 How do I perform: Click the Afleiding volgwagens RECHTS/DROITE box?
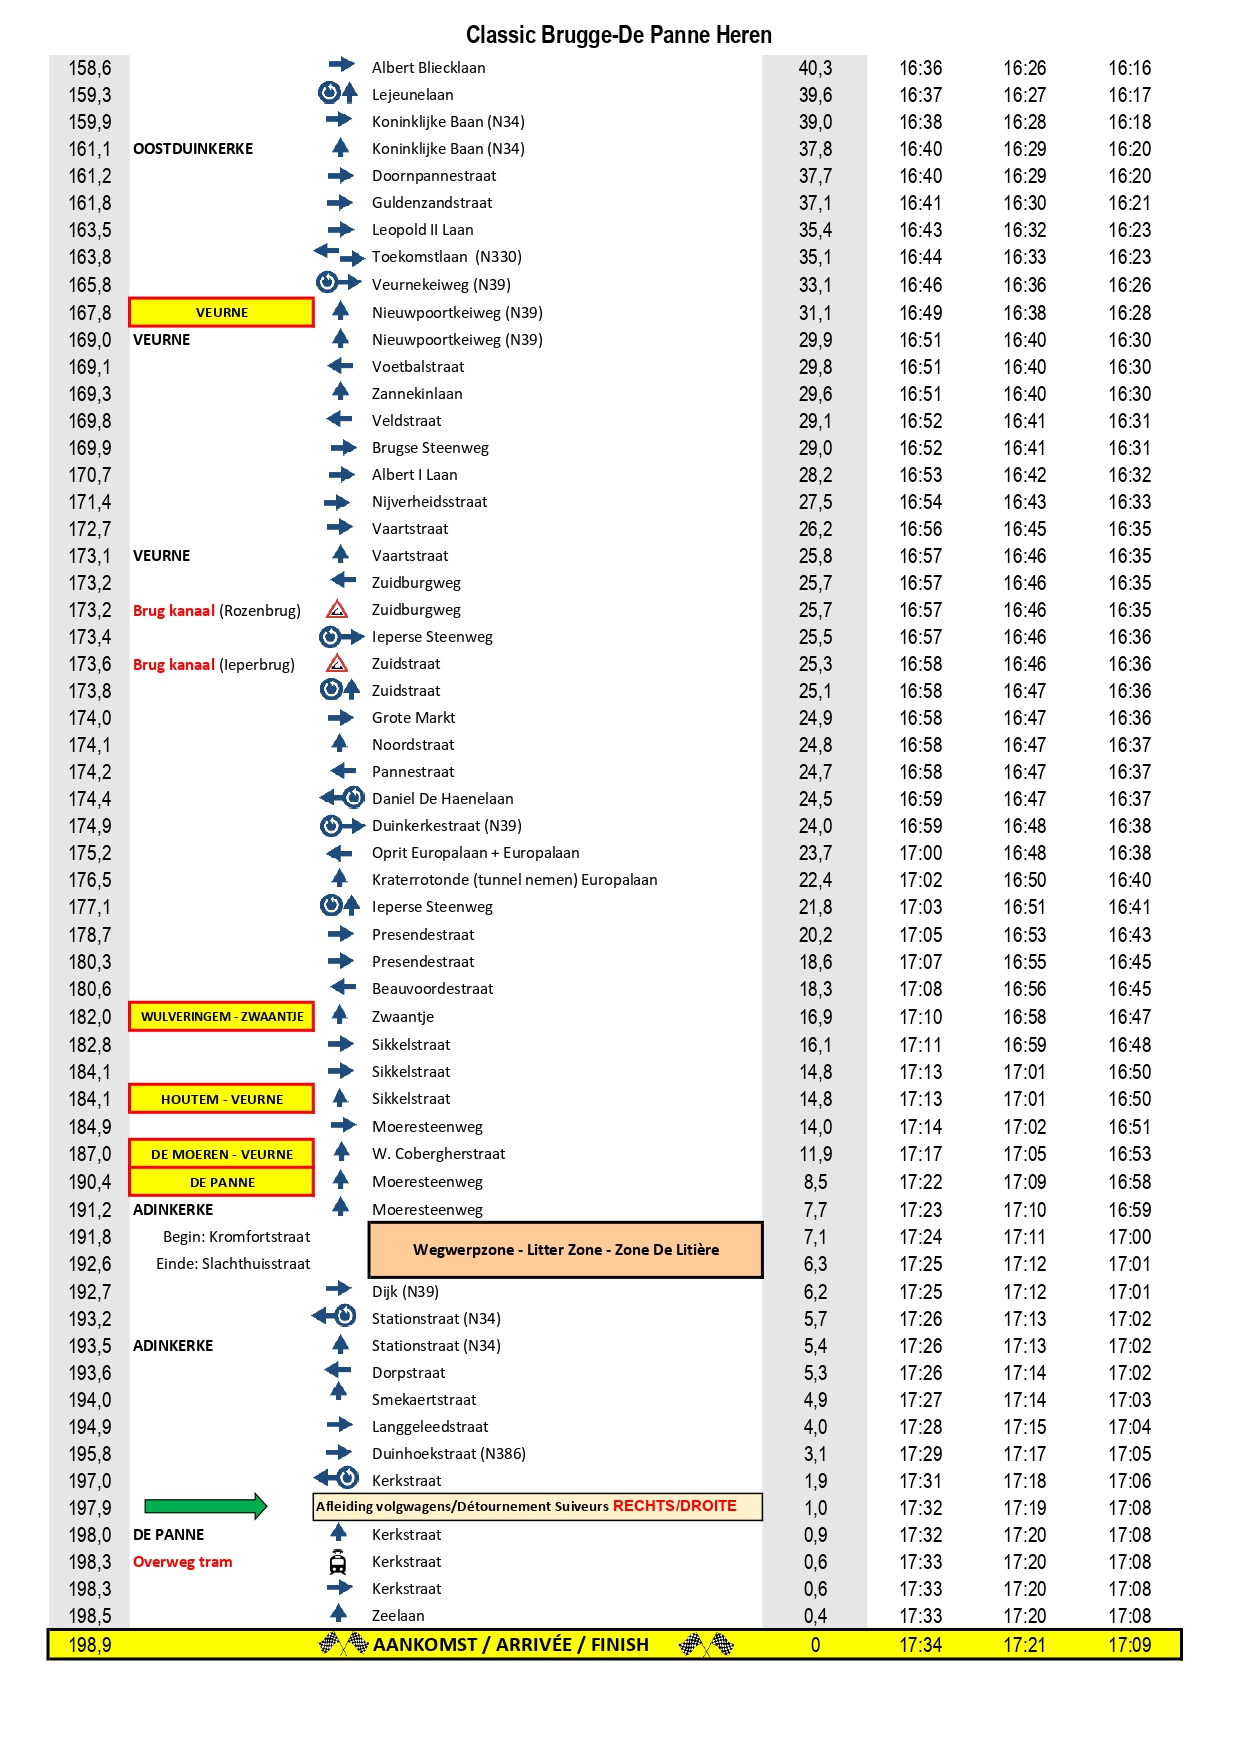coord(538,1506)
